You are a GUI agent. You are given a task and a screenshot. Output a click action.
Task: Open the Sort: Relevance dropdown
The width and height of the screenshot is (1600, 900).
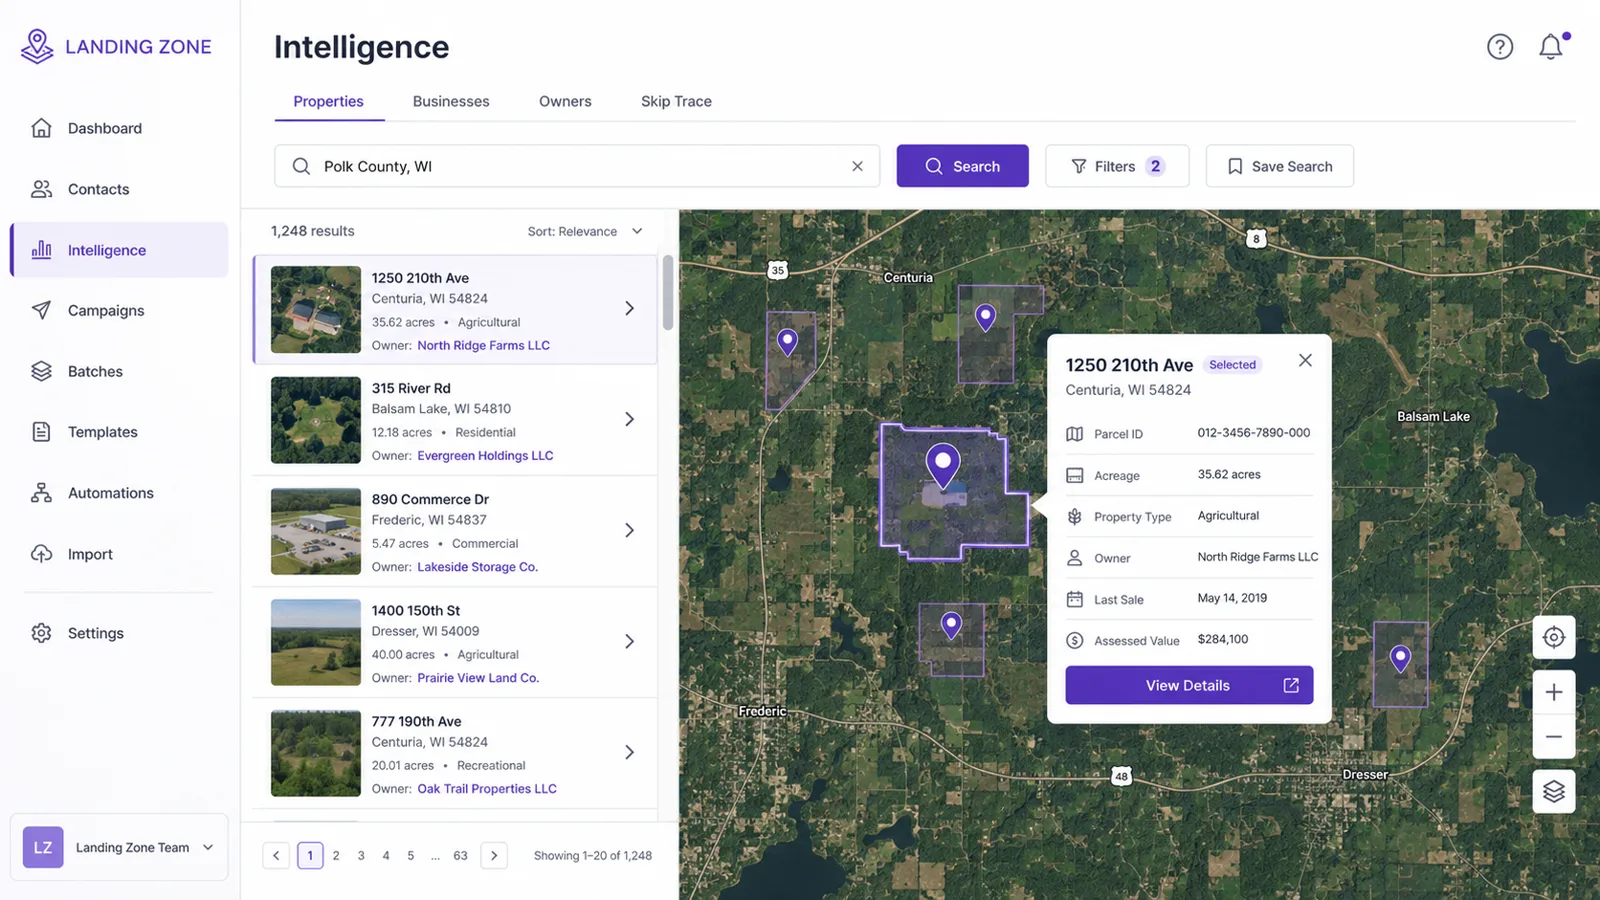coord(585,231)
